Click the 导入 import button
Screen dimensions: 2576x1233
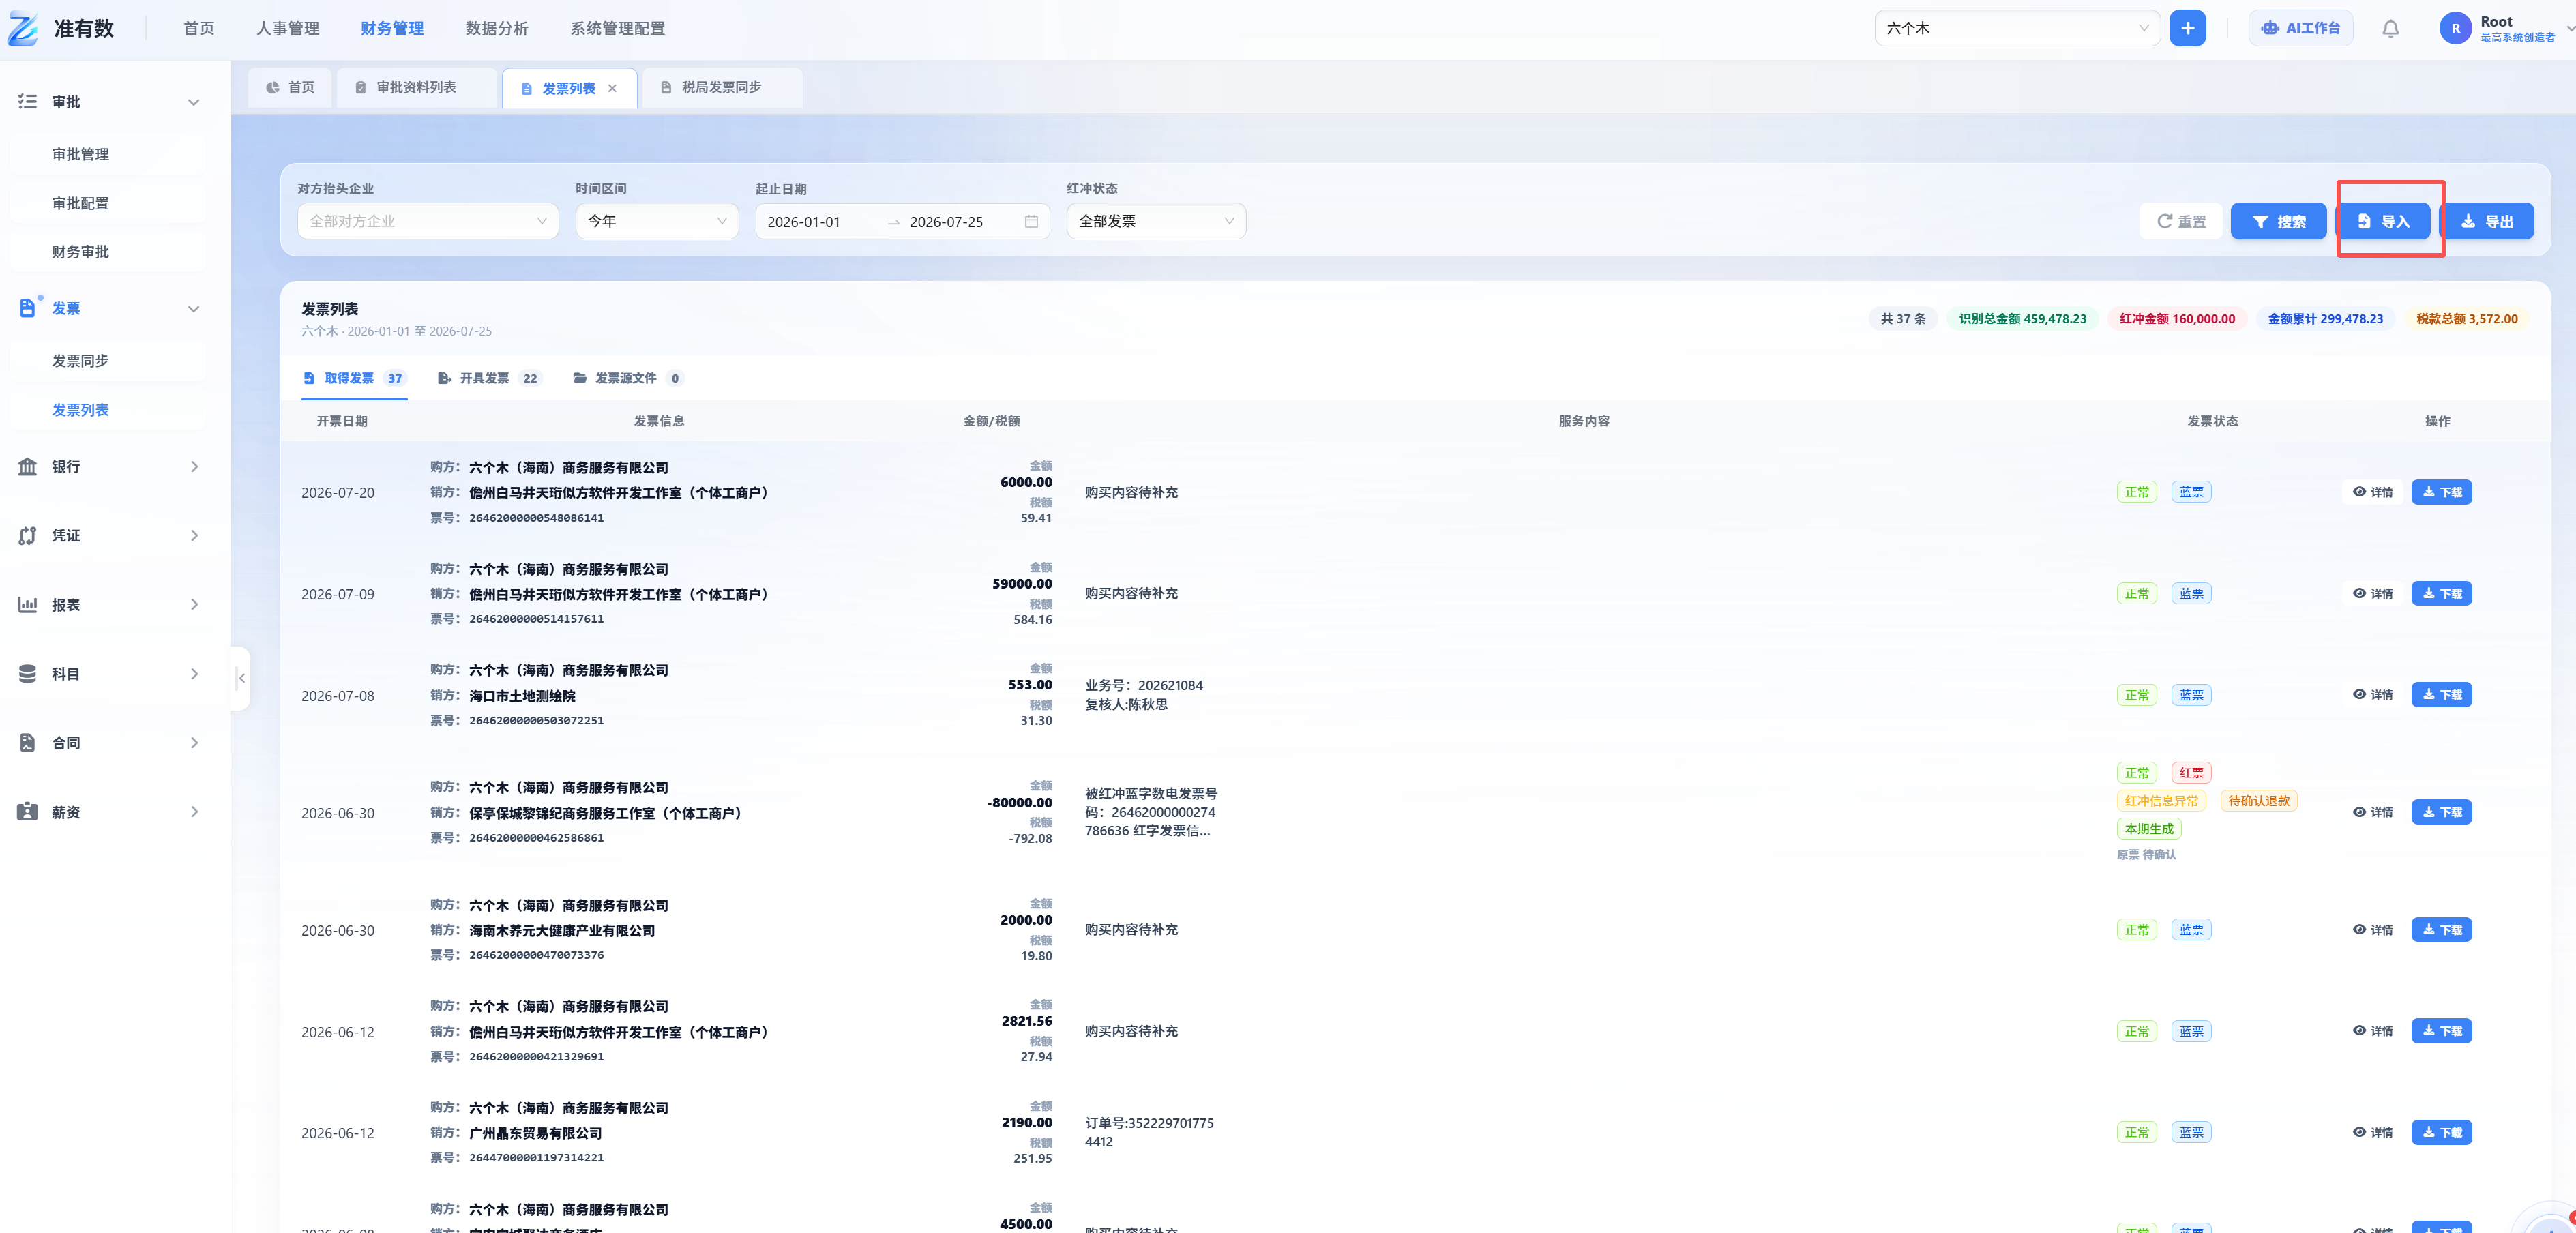(2384, 221)
